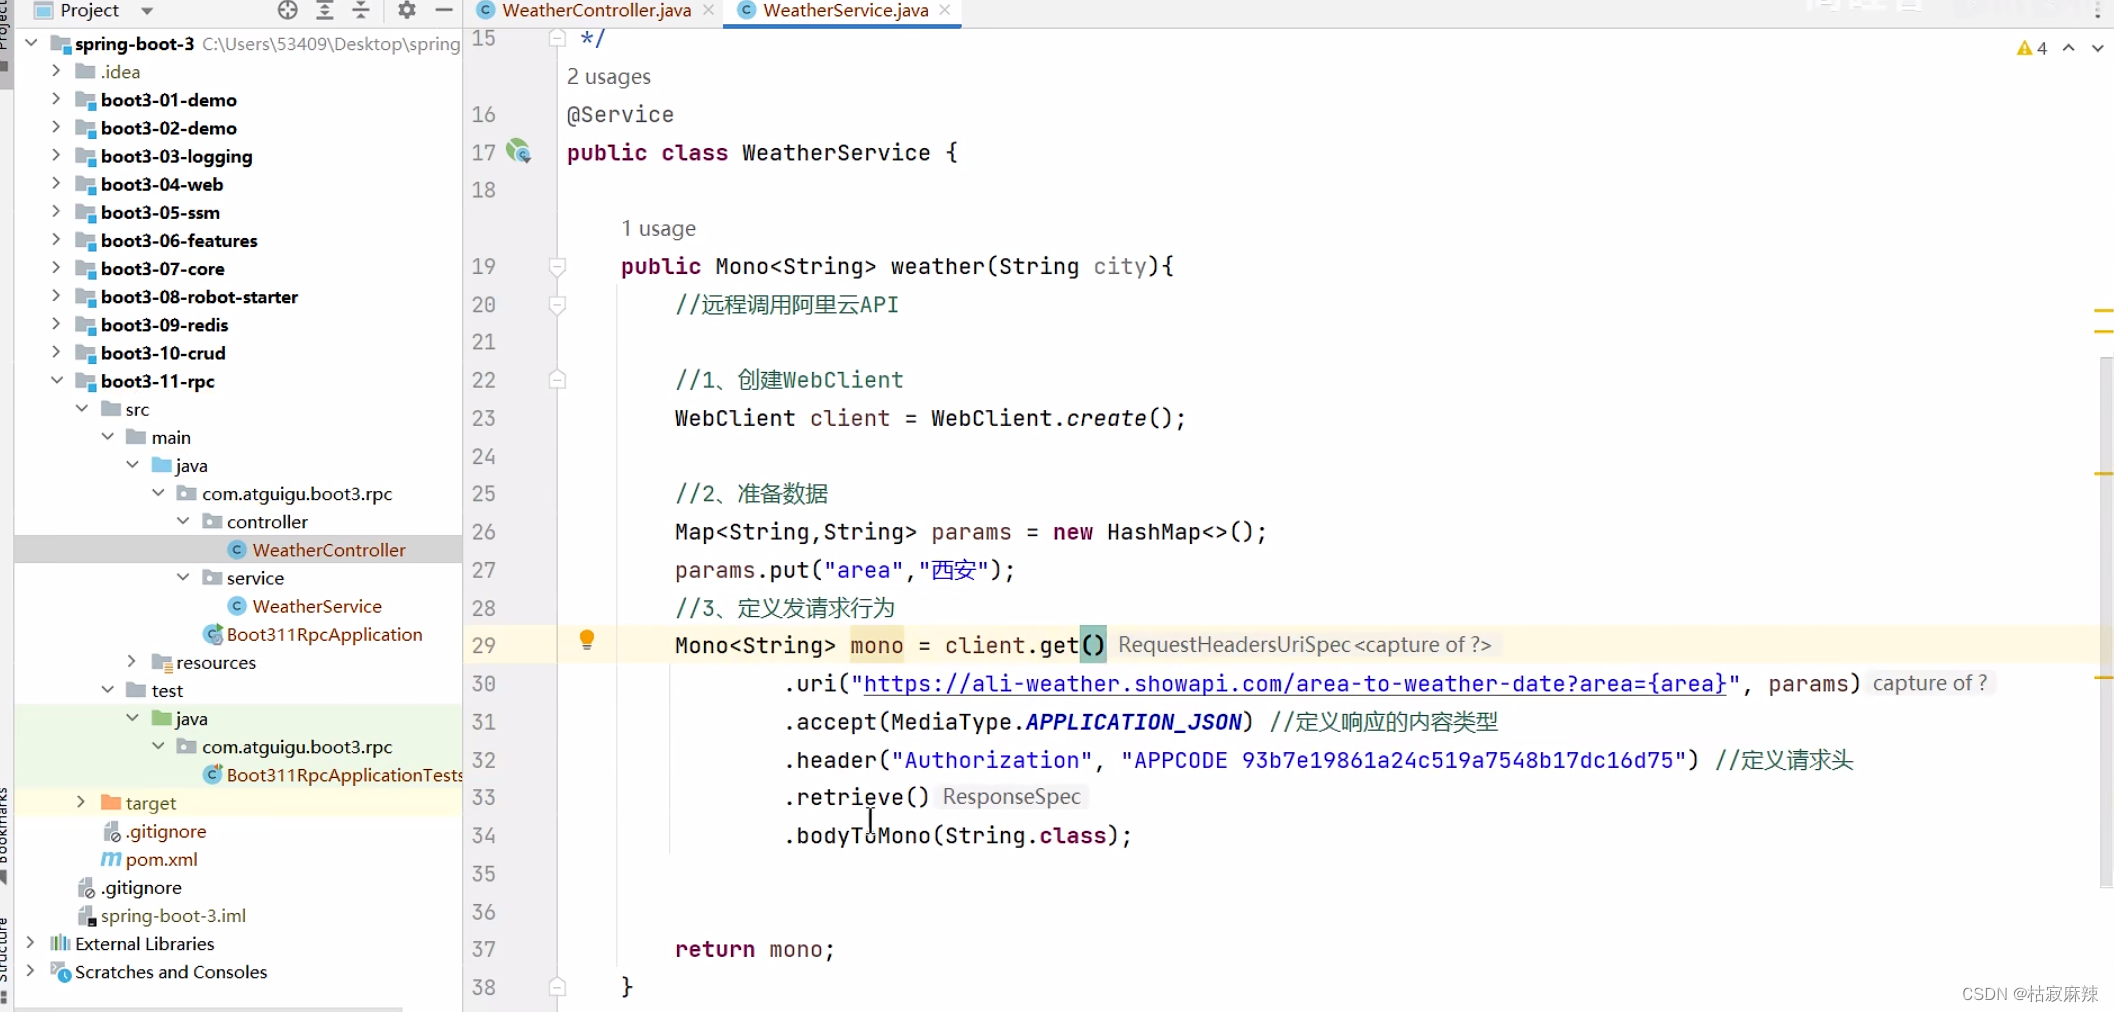Collapse the src folder chevron
2114x1012 pixels.
[83, 408]
